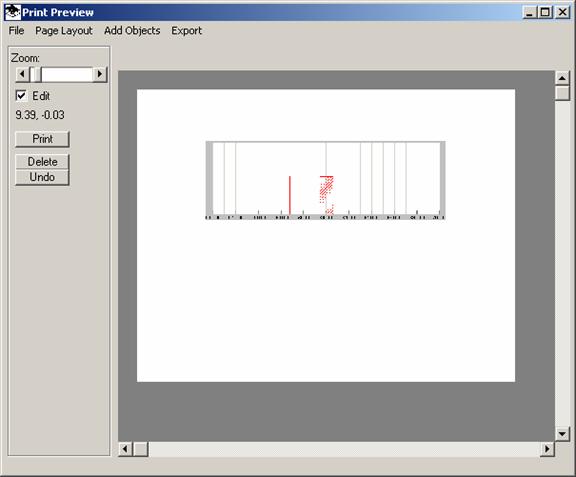Click the Zoom slider thumb

pyautogui.click(x=36, y=74)
